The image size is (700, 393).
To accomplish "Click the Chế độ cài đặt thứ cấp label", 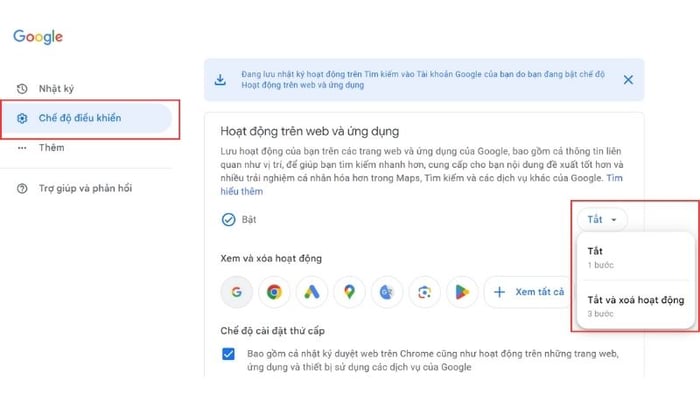I will (x=272, y=331).
